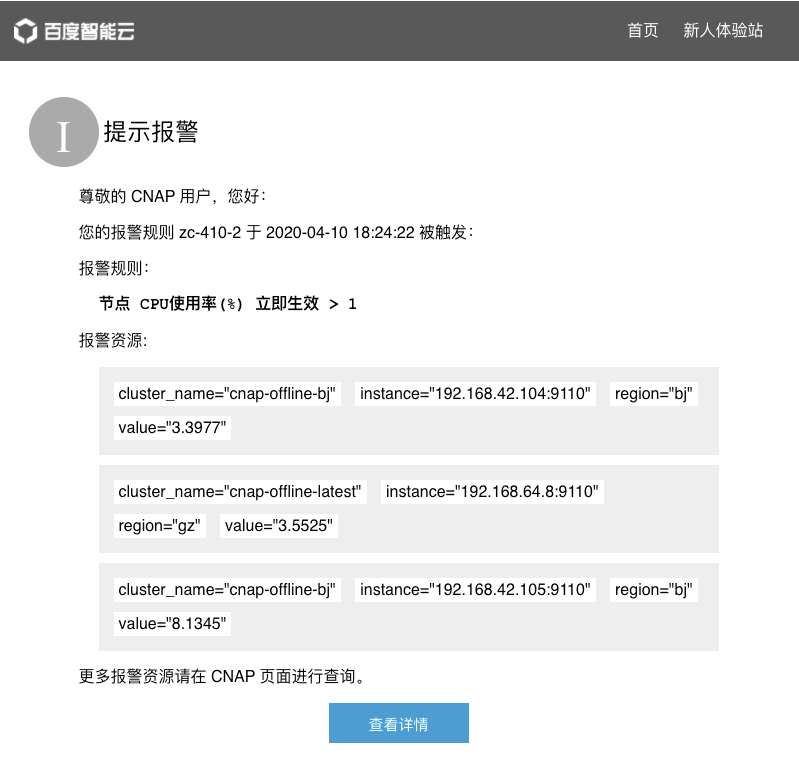Click the region="bj" tag in the 3.3977 block
Image resolution: width=799 pixels, height=772 pixels.
click(654, 394)
